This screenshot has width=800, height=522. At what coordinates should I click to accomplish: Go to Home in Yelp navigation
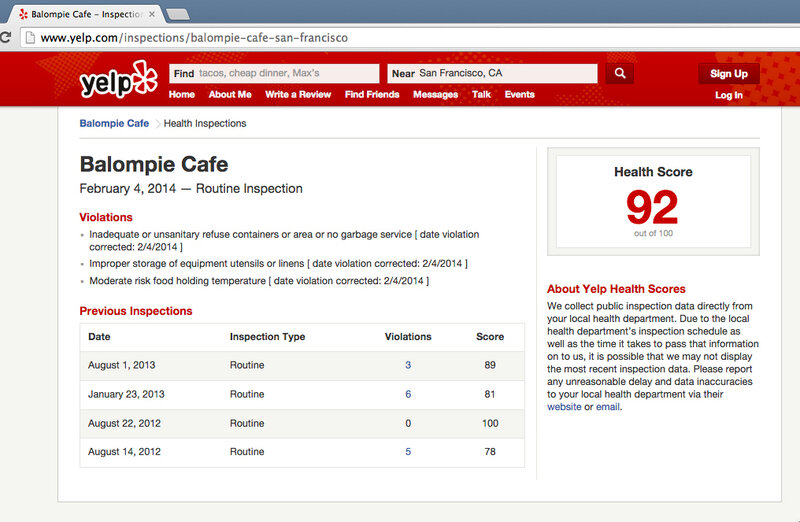pyautogui.click(x=182, y=94)
